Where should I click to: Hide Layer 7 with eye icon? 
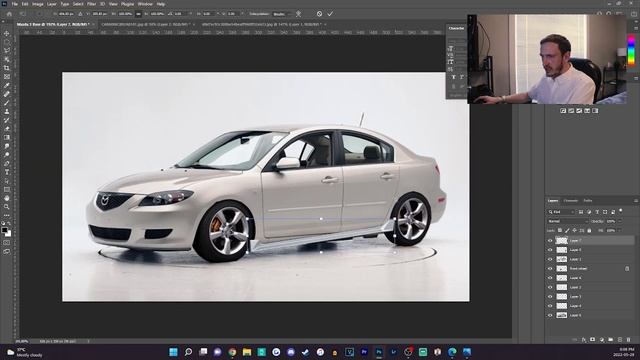(550, 241)
